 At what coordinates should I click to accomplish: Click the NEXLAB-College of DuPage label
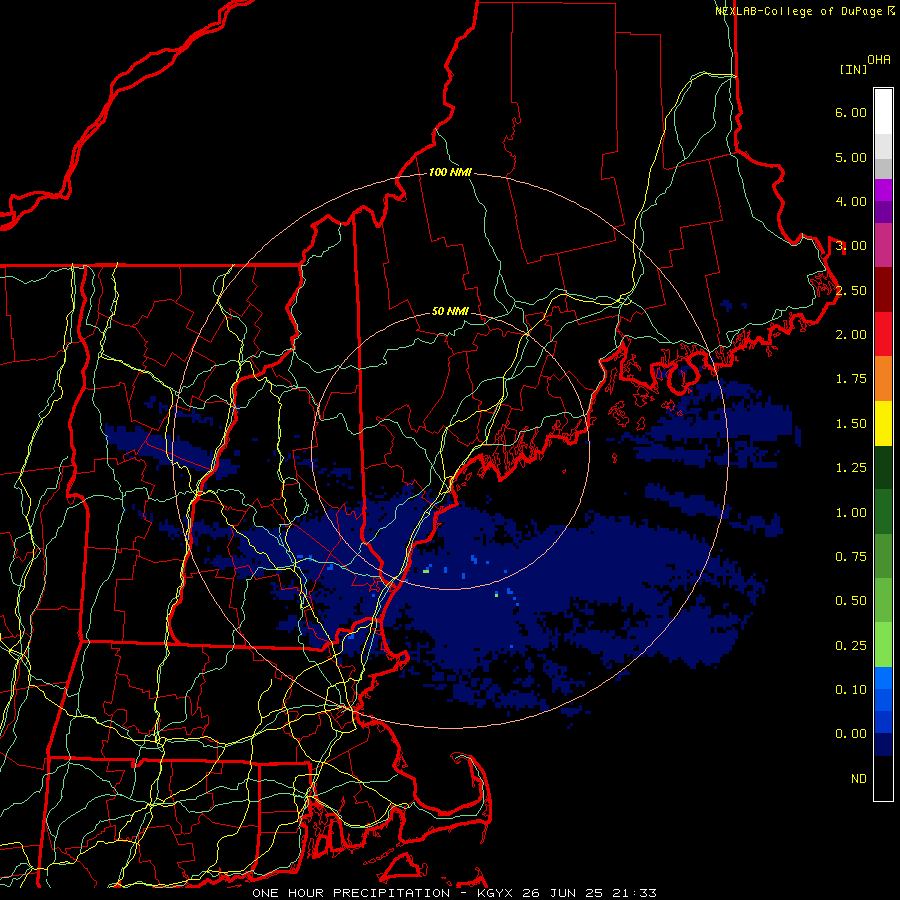798,11
